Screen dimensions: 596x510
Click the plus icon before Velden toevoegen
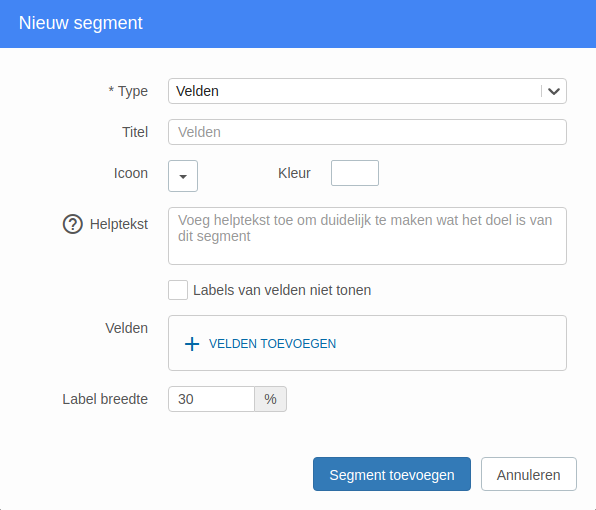[x=192, y=344]
